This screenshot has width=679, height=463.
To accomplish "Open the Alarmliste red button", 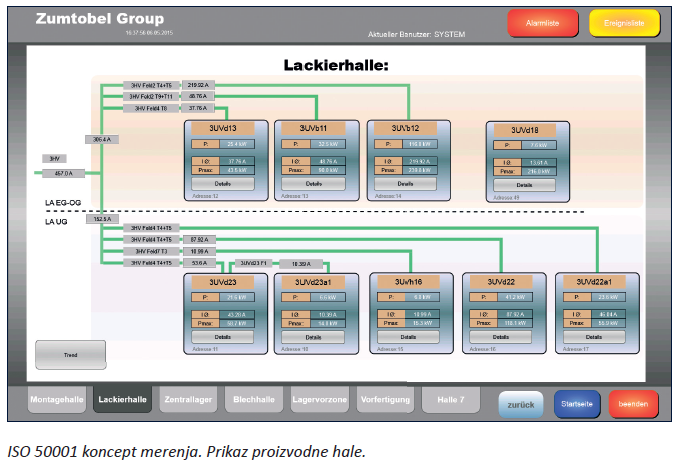I will 542,22.
